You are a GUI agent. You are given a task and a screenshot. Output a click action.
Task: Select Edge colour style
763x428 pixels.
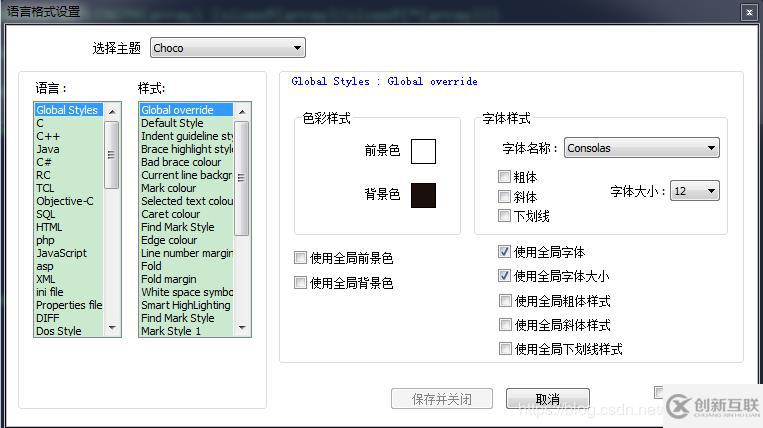point(186,240)
